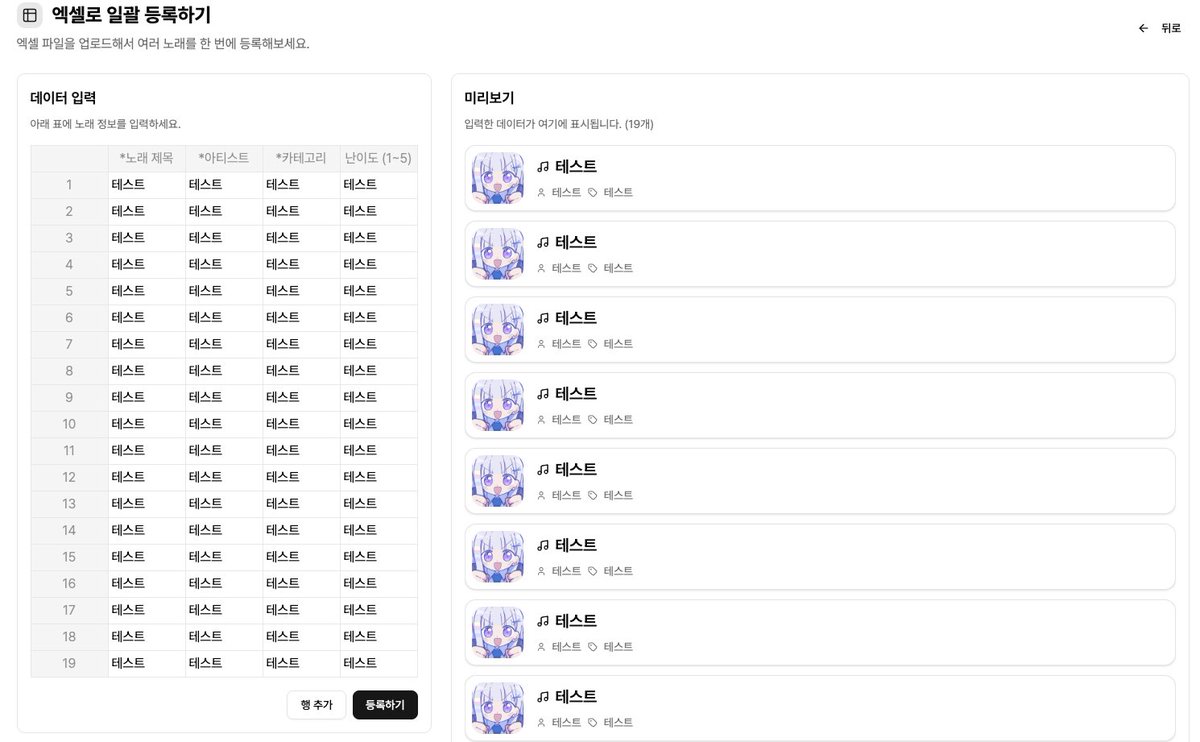Viewport: 1200px width, 742px height.
Task: Click the 카테고리 cell in row 11
Action: 302,450
